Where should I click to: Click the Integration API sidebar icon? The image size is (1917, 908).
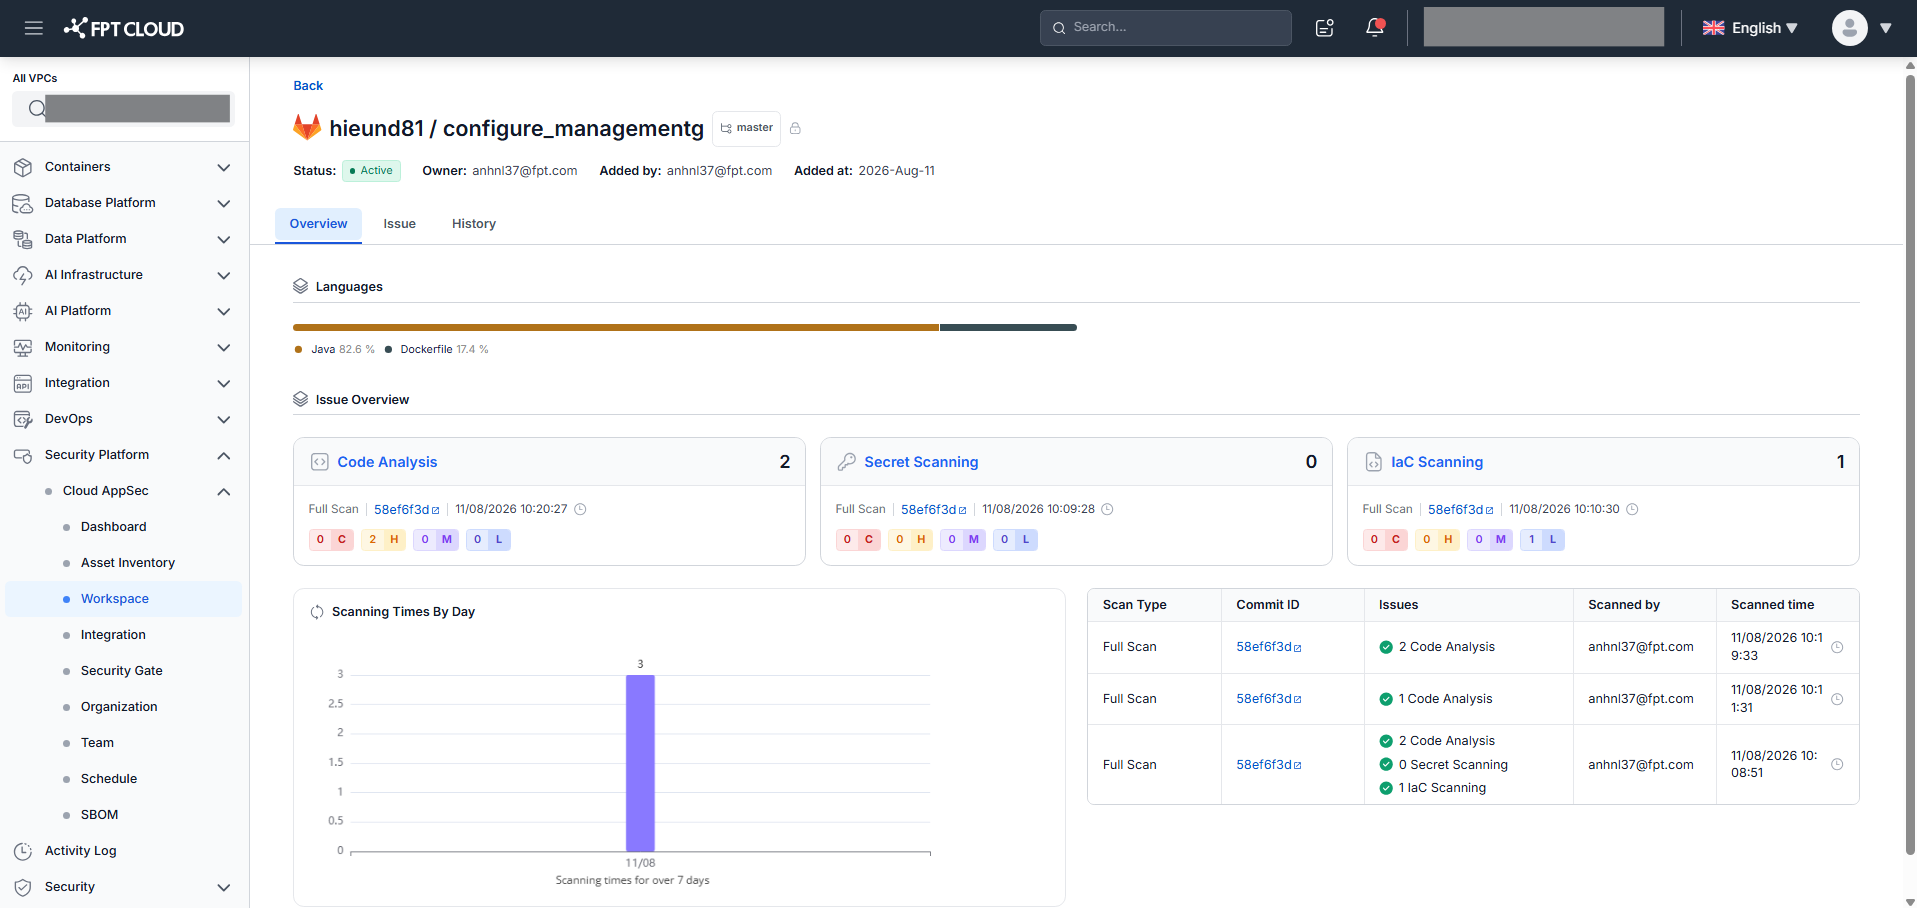point(23,383)
